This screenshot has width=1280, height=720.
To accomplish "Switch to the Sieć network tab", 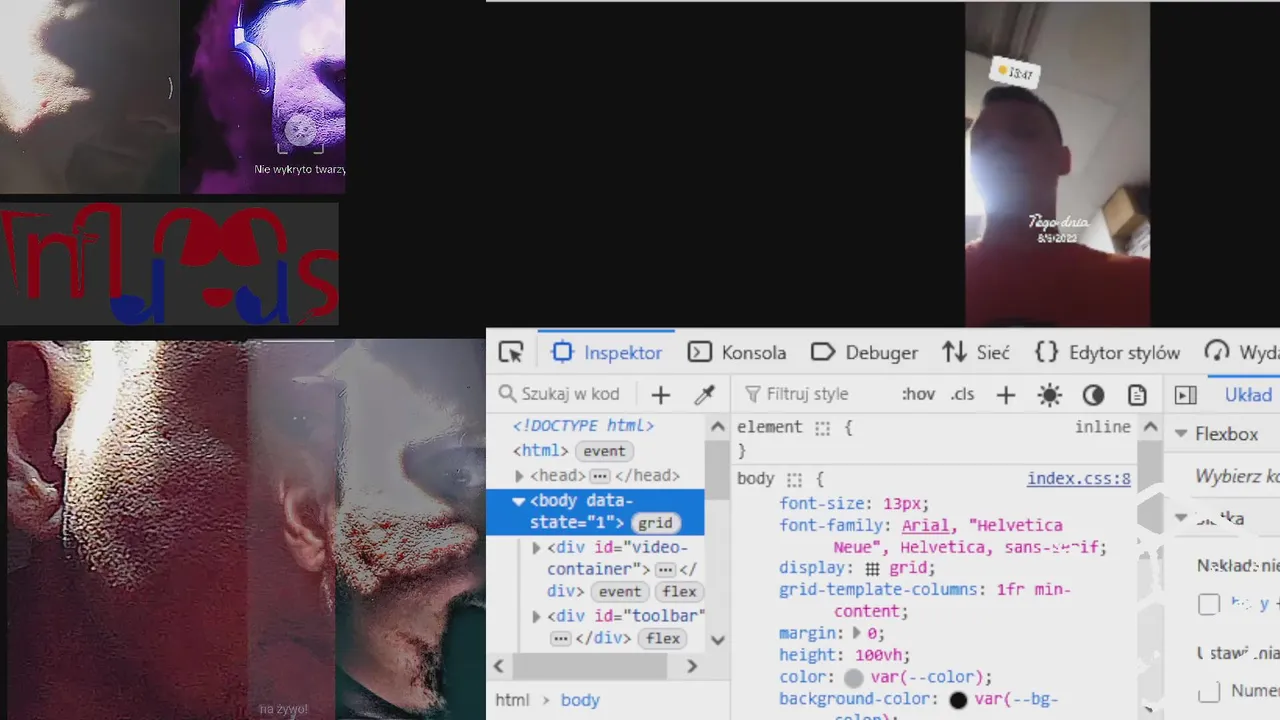I will tap(976, 352).
